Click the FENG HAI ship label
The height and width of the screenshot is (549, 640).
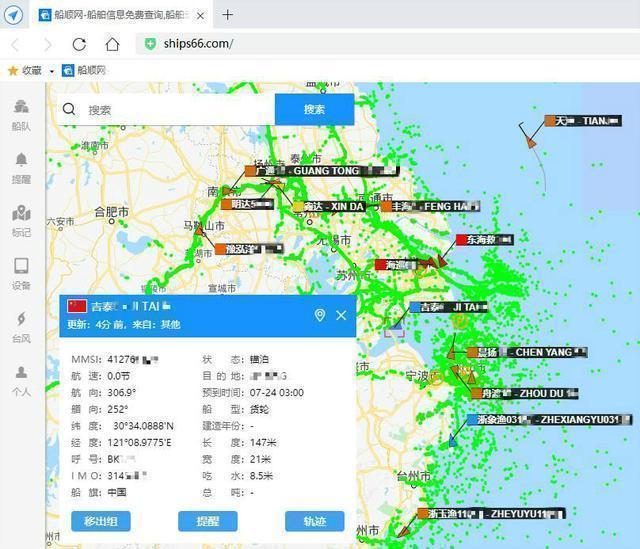click(x=431, y=207)
